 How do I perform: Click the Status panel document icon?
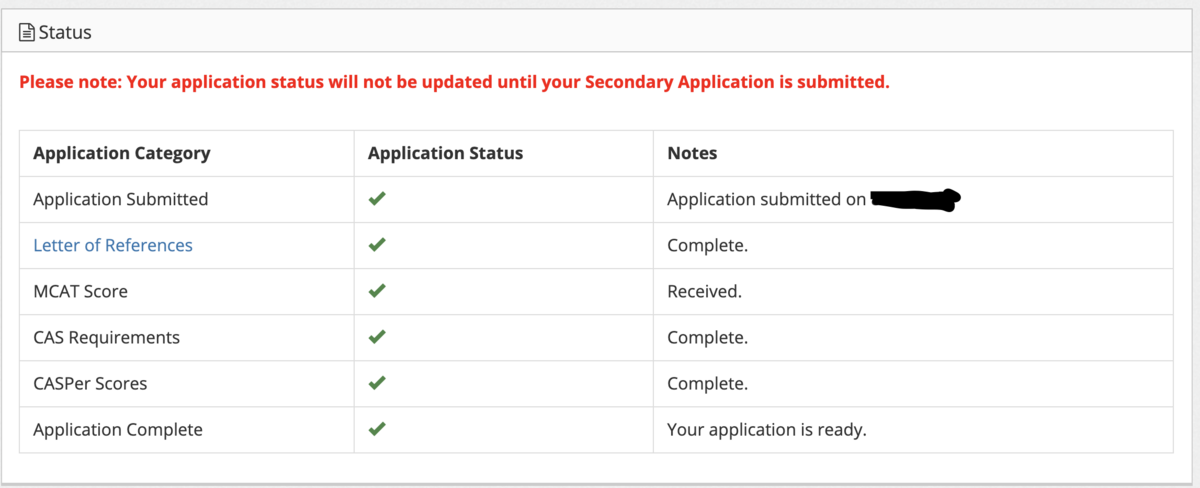point(27,33)
